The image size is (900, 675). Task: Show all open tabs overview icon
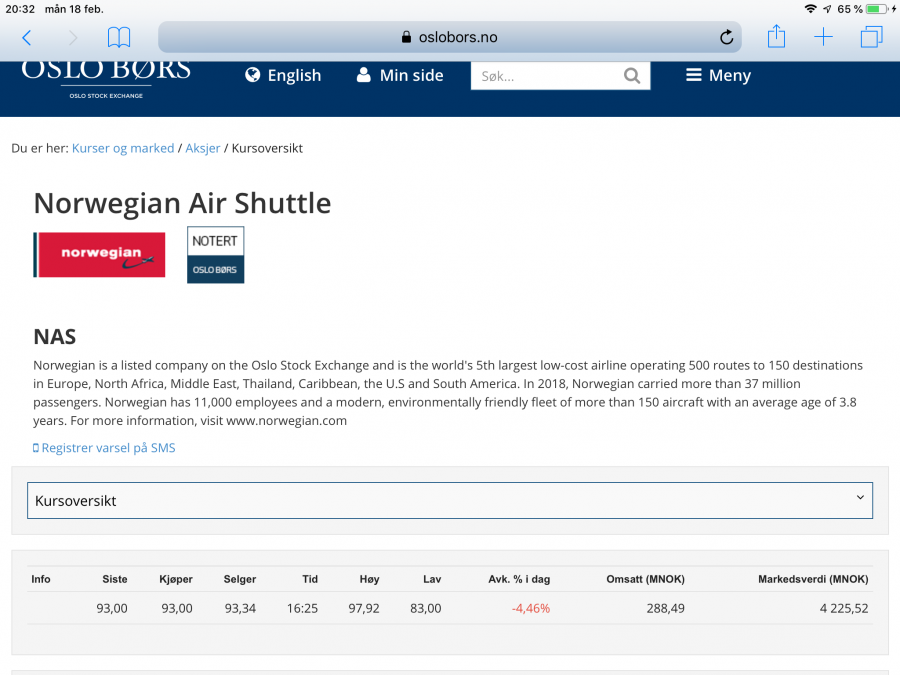[x=871, y=37]
